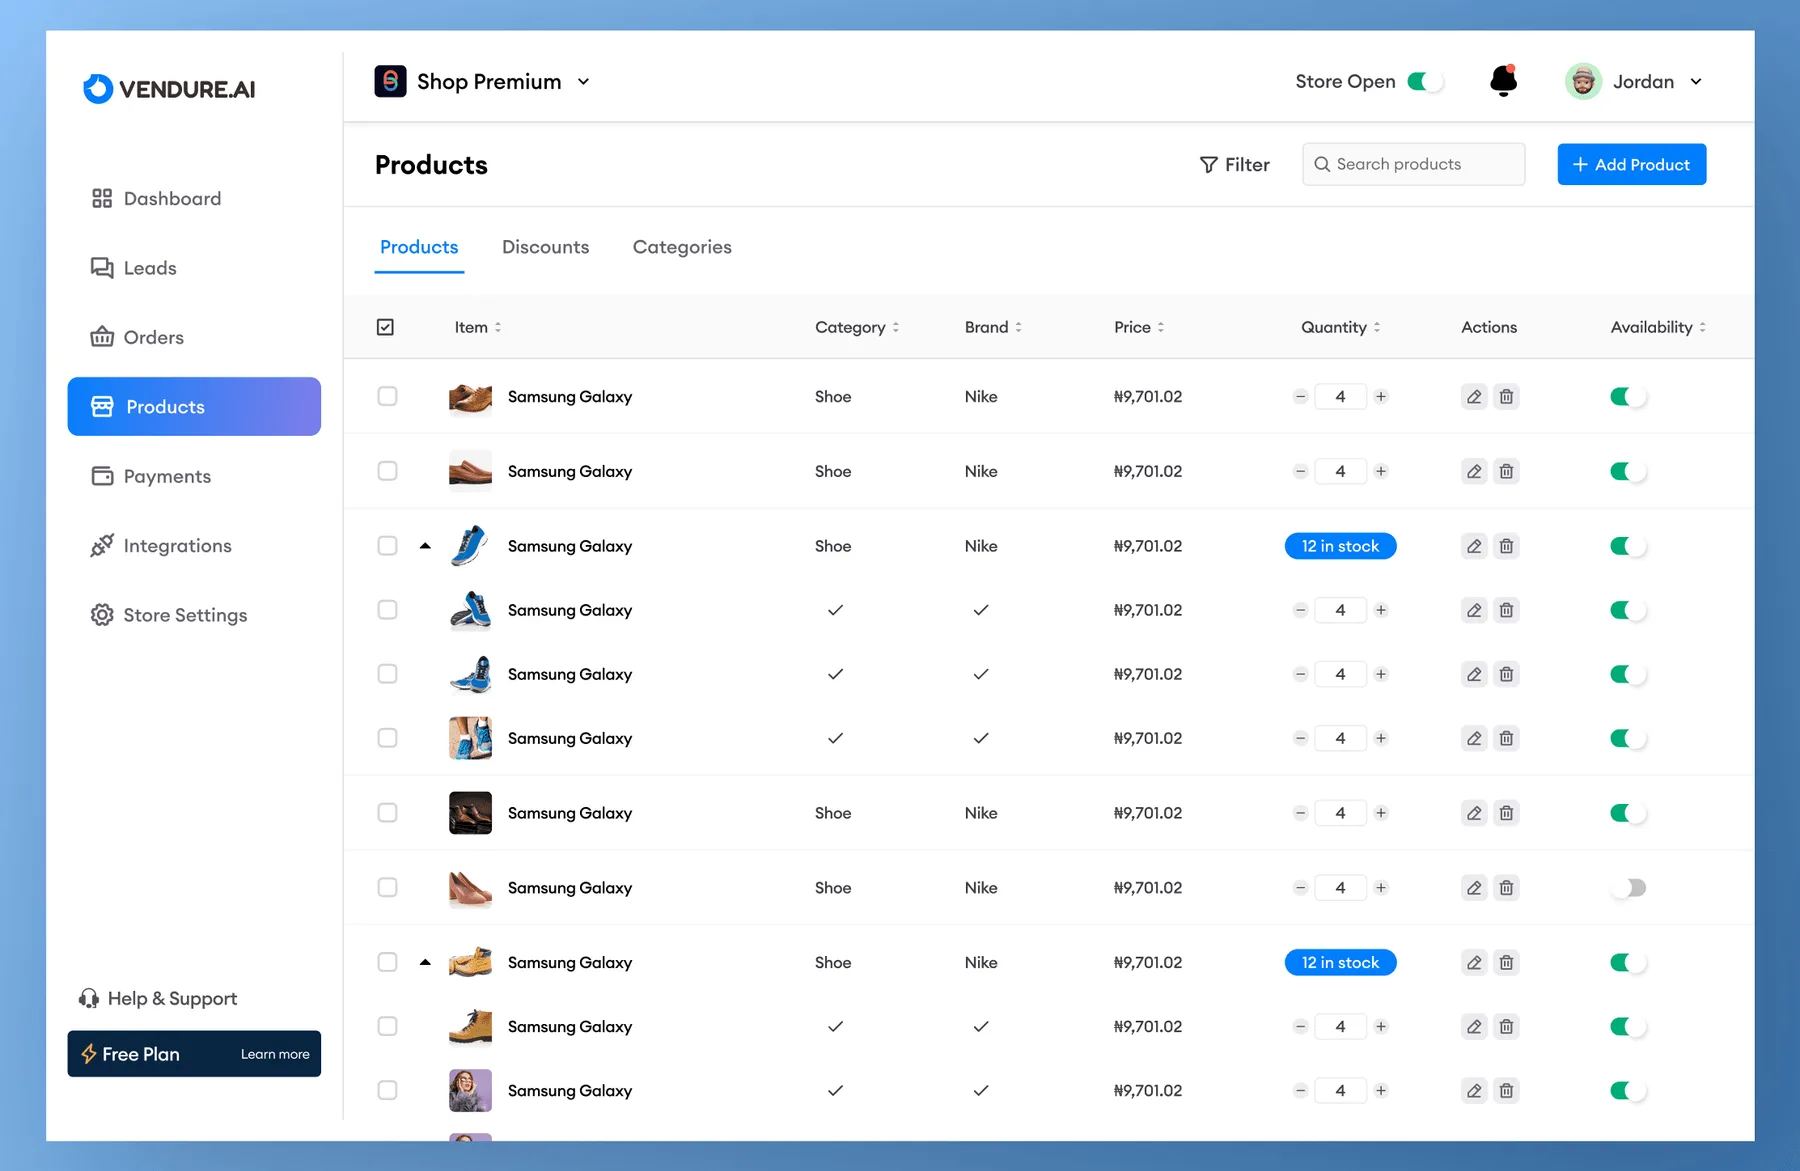Viewport: 1800px width, 1171px height.
Task: Click the Integrations plug icon
Action: tap(101, 545)
